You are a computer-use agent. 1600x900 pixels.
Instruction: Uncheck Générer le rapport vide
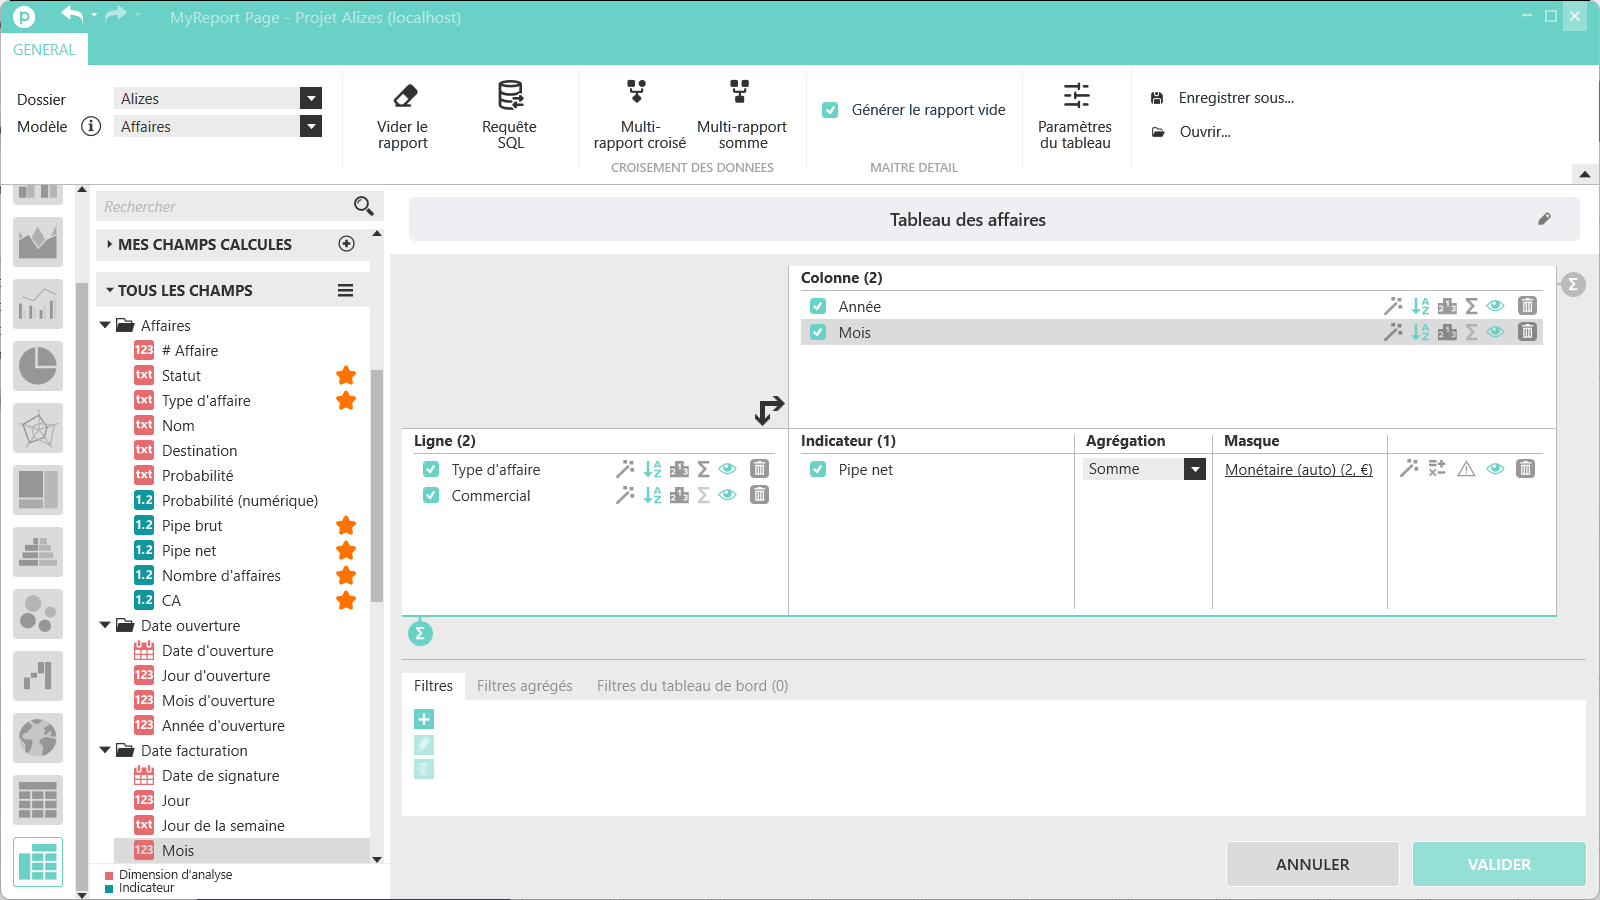(x=830, y=110)
